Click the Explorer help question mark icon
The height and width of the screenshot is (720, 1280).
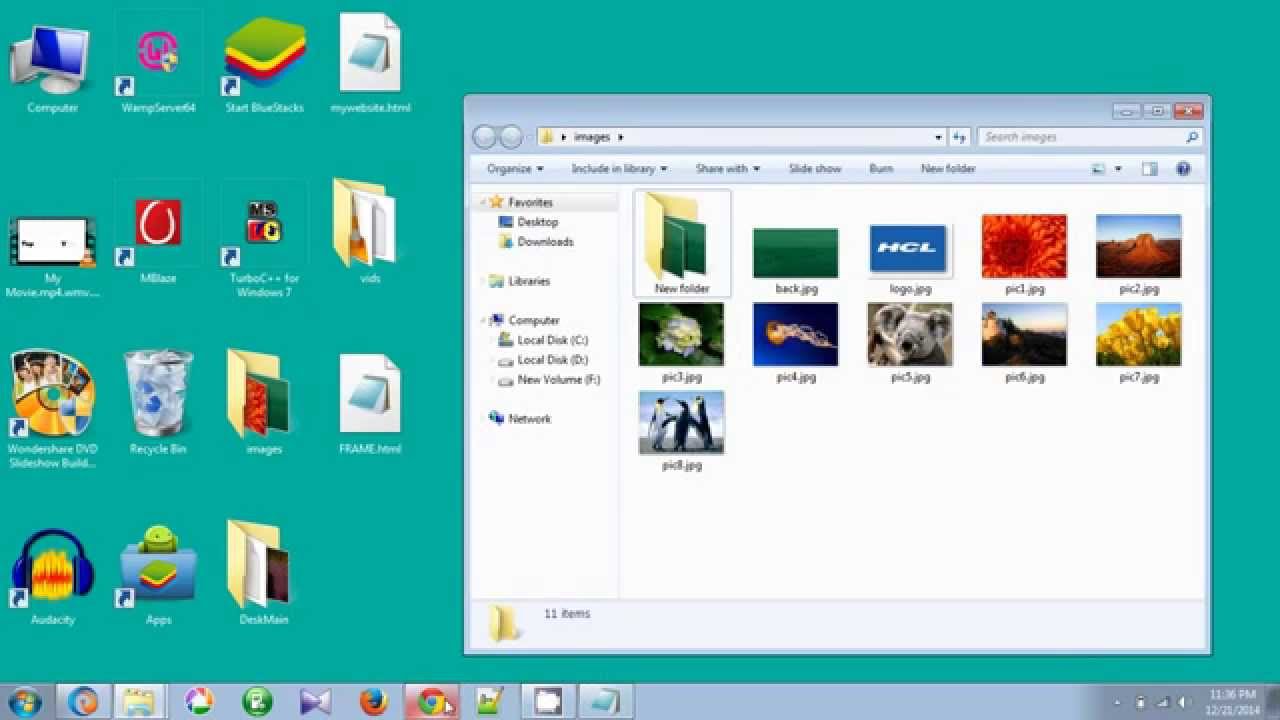tap(1184, 169)
